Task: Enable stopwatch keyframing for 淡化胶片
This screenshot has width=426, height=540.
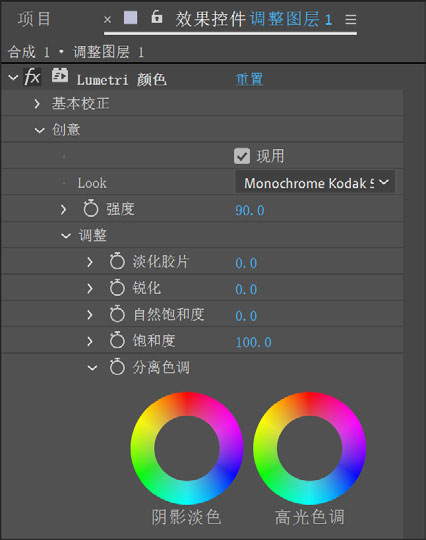Action: click(x=117, y=261)
